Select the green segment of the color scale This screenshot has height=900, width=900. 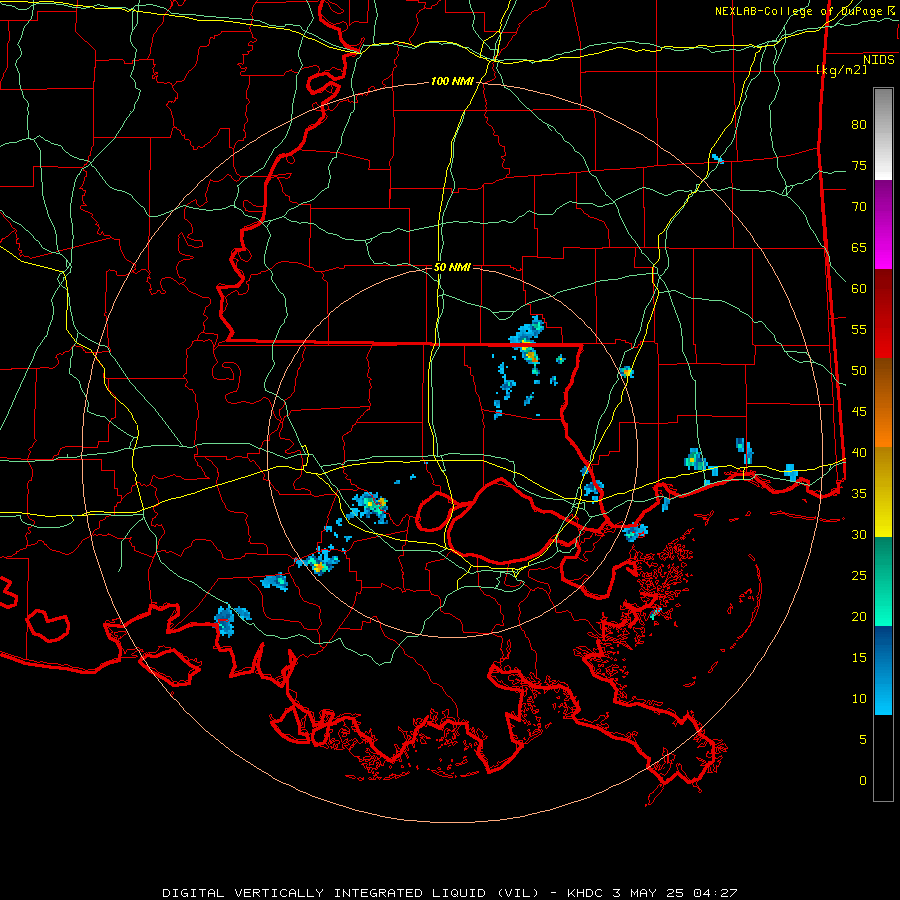click(x=883, y=581)
